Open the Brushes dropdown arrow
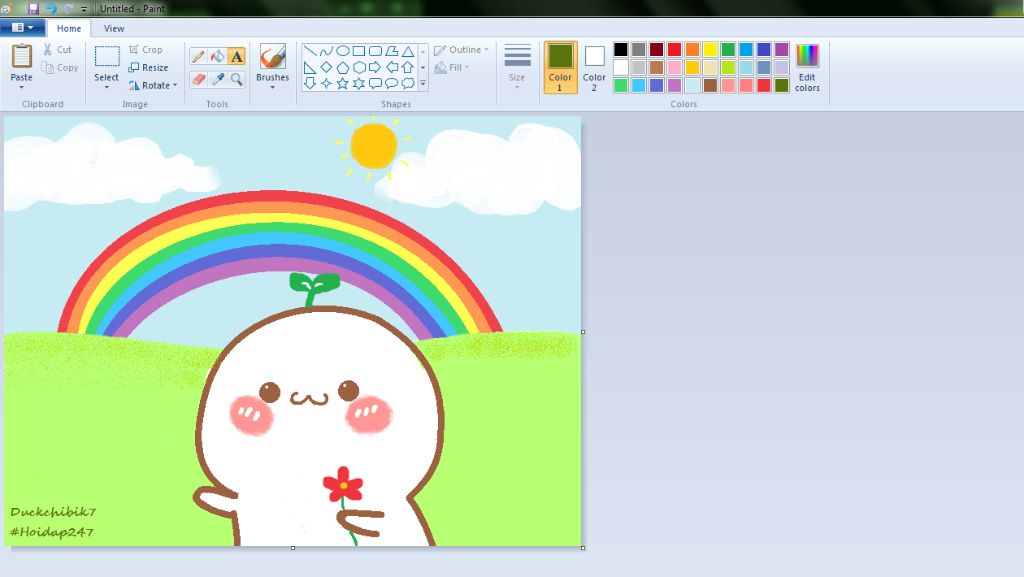The image size is (1024, 577). tap(272, 87)
